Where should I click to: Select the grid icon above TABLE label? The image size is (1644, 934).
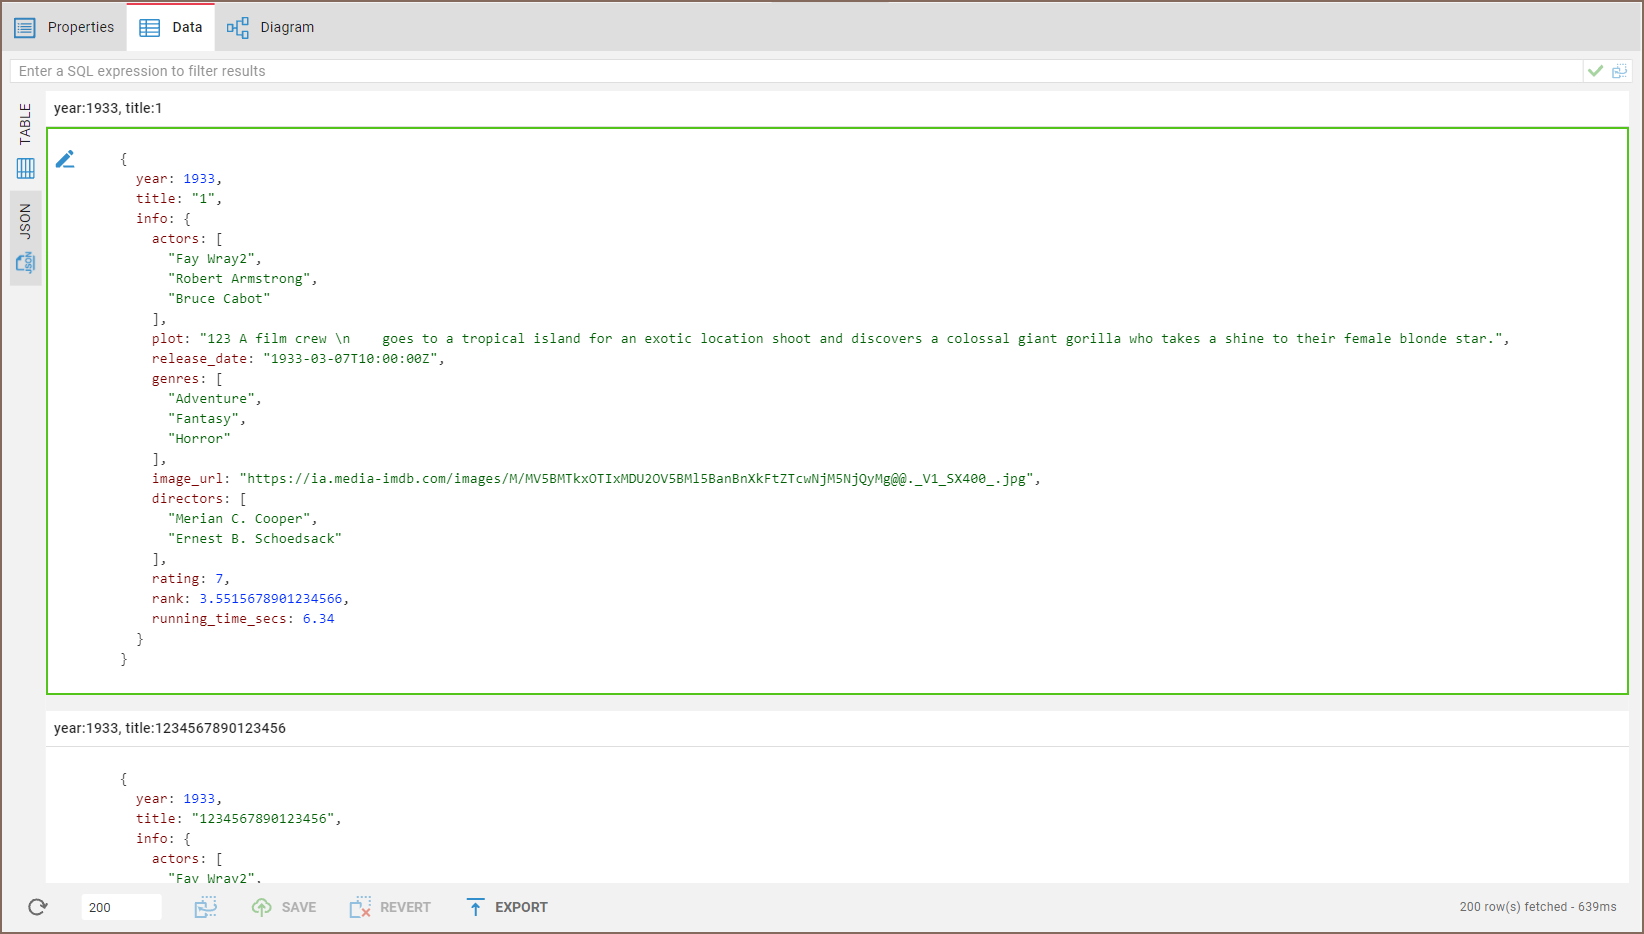(x=25, y=168)
